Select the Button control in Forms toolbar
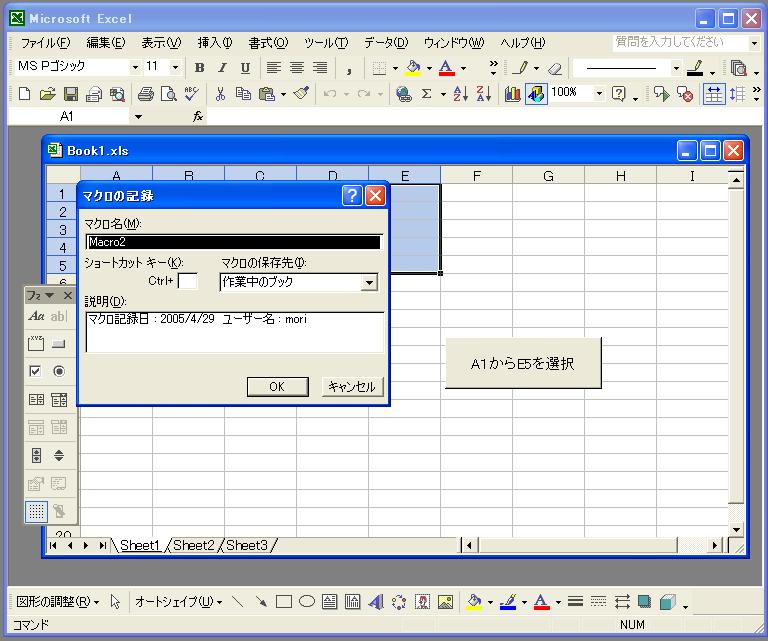The height and width of the screenshot is (641, 768). tap(59, 344)
